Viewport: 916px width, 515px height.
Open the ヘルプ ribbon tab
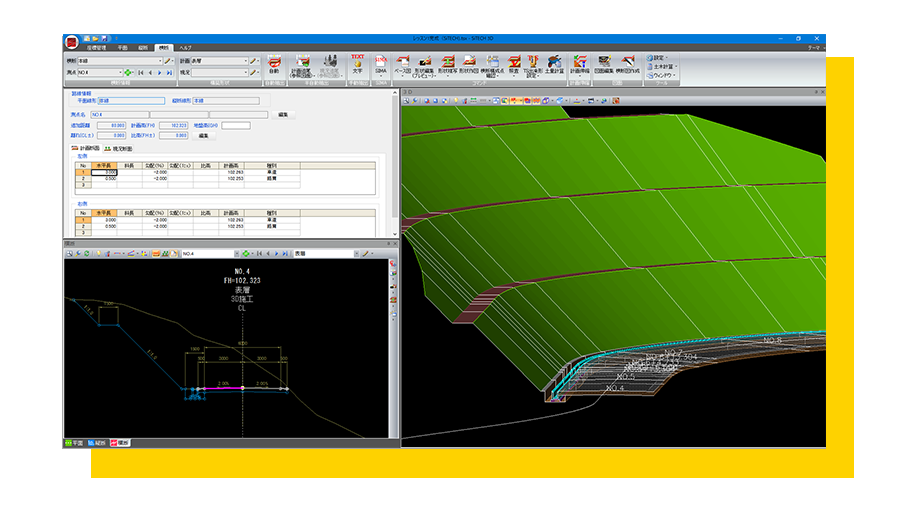[x=185, y=48]
